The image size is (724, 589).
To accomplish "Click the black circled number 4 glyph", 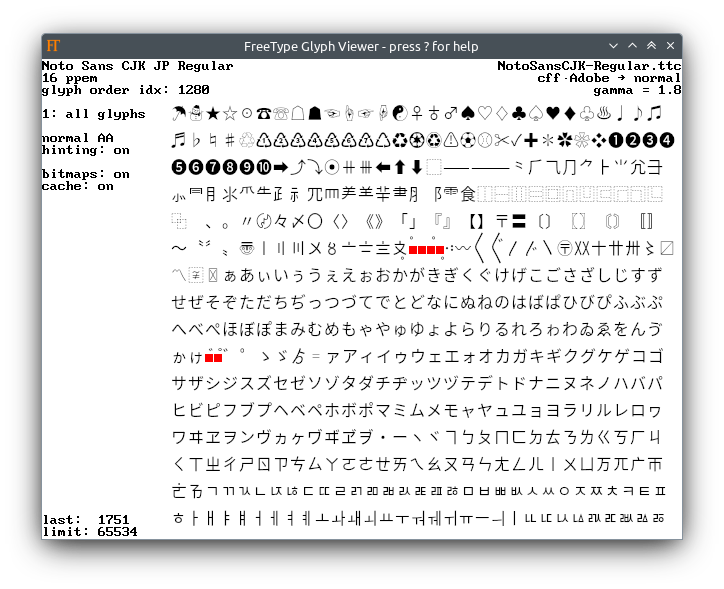I will [x=667, y=140].
